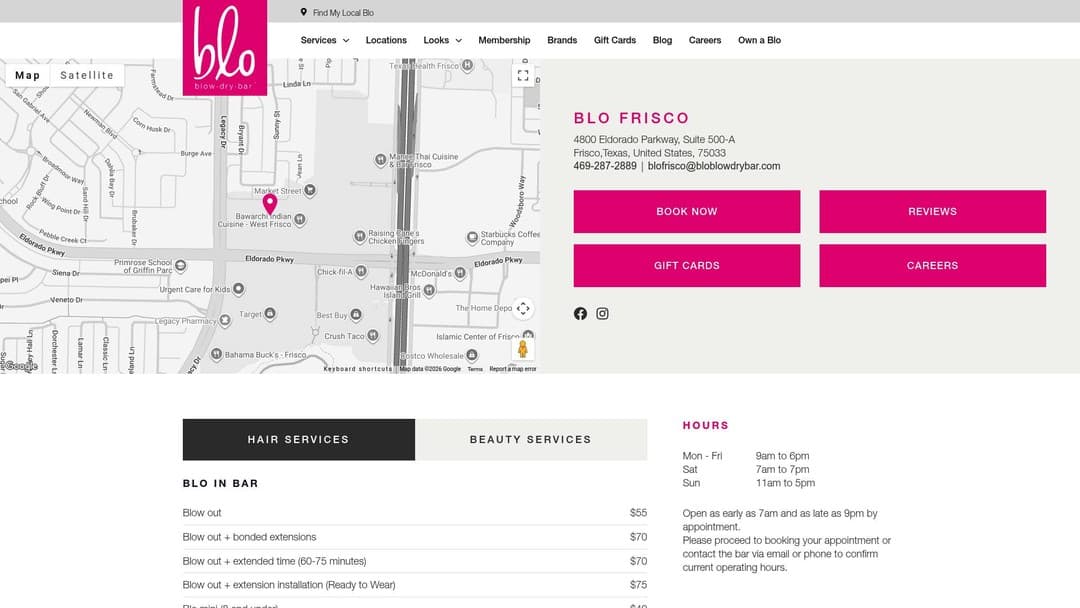This screenshot has width=1080, height=608.
Task: Click the pink Book Now button
Action: pyautogui.click(x=687, y=211)
